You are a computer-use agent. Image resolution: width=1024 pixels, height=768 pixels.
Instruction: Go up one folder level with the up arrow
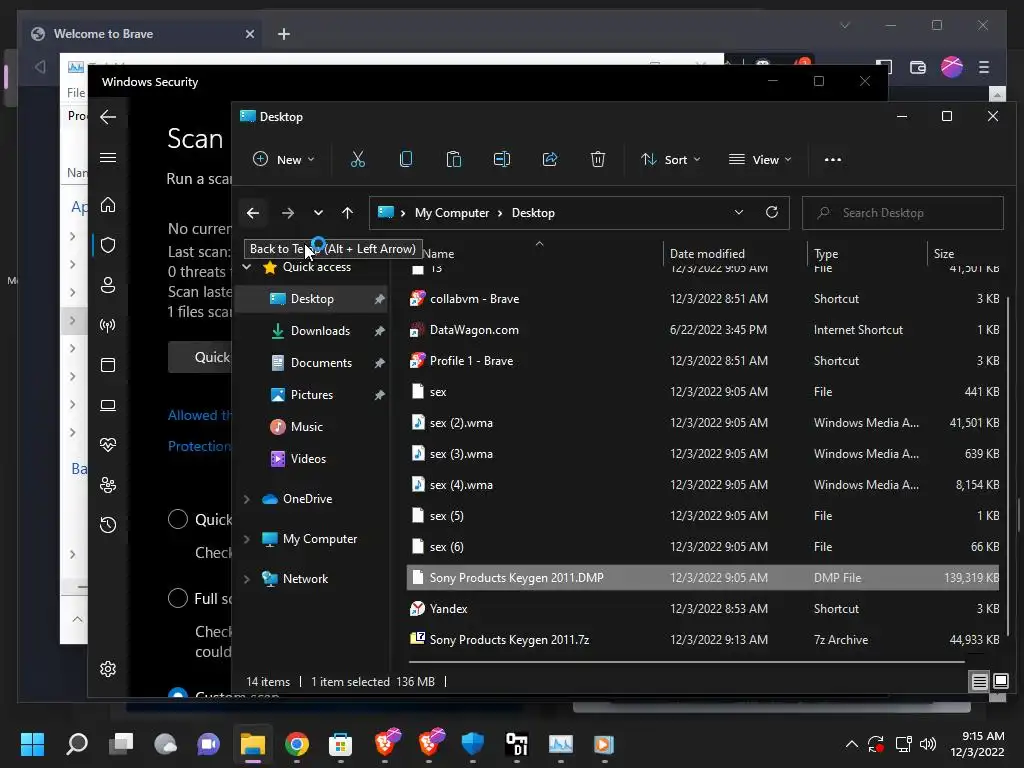point(347,213)
